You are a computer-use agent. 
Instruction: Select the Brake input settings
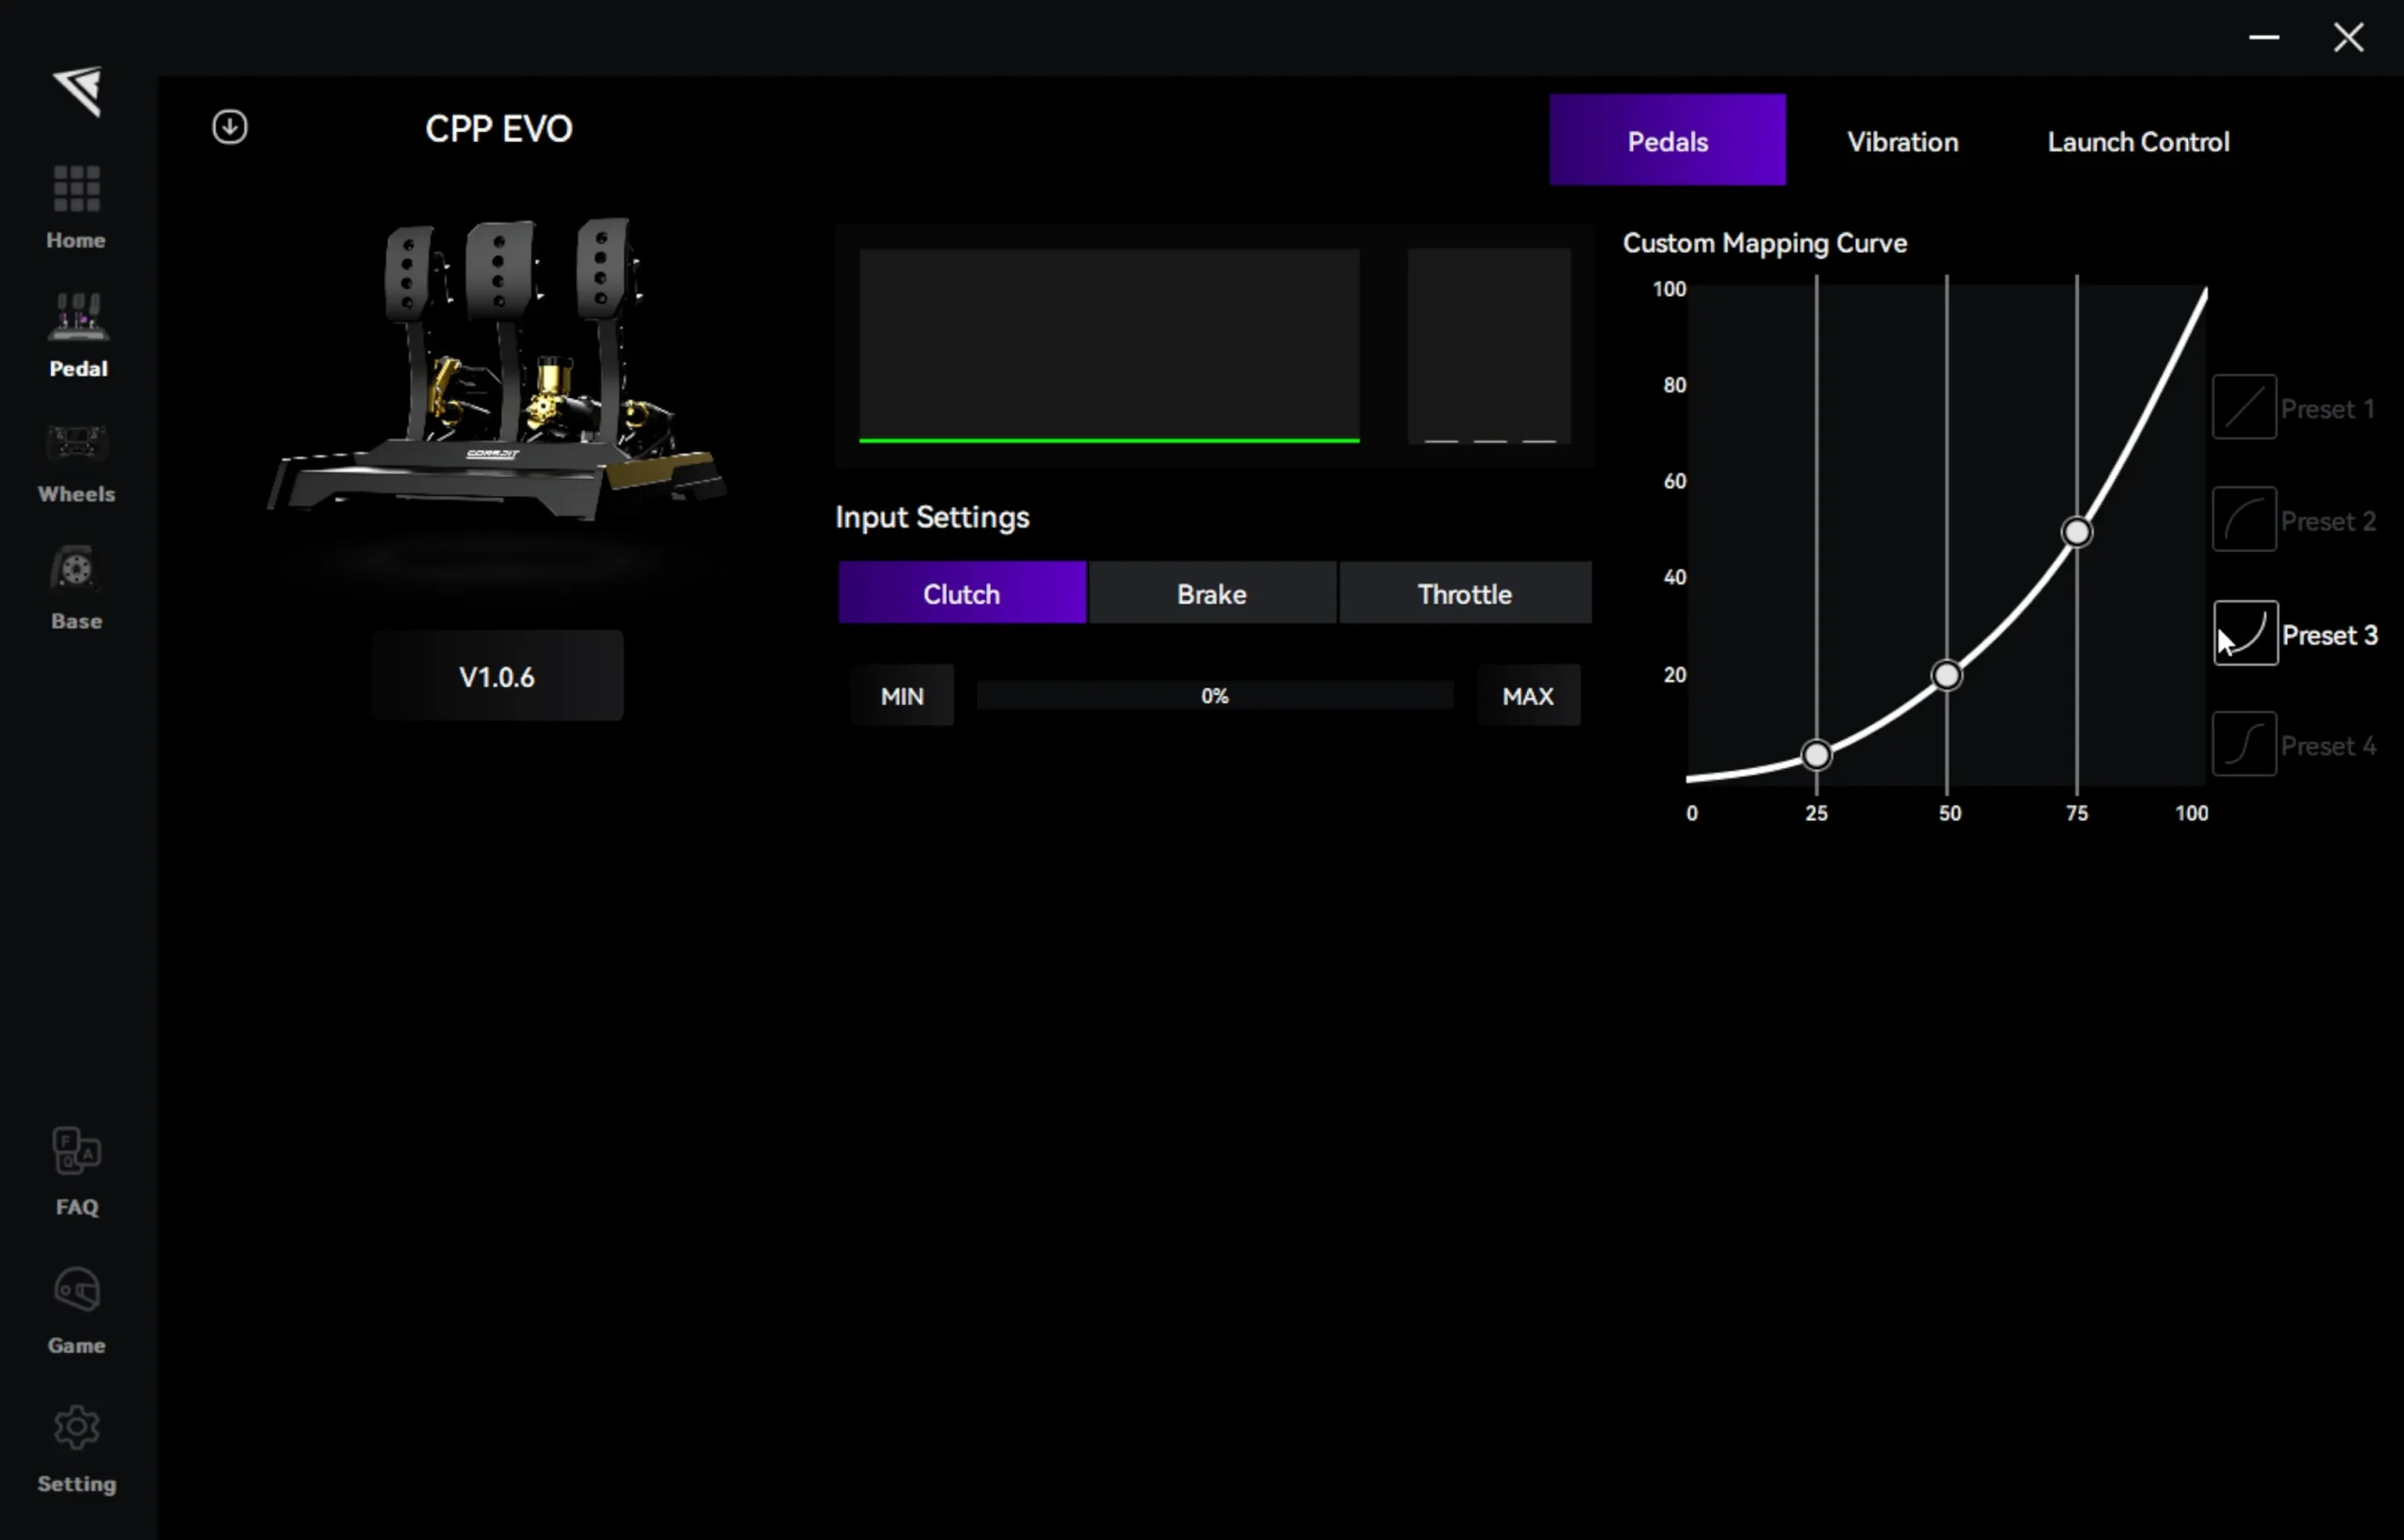[x=1211, y=594]
